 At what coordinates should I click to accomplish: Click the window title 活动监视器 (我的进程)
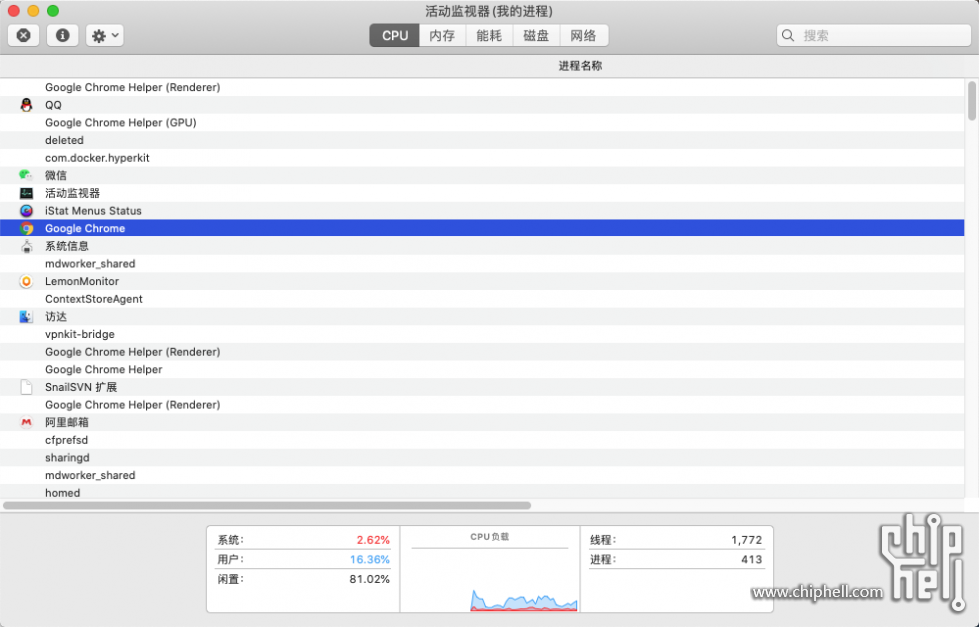point(489,11)
